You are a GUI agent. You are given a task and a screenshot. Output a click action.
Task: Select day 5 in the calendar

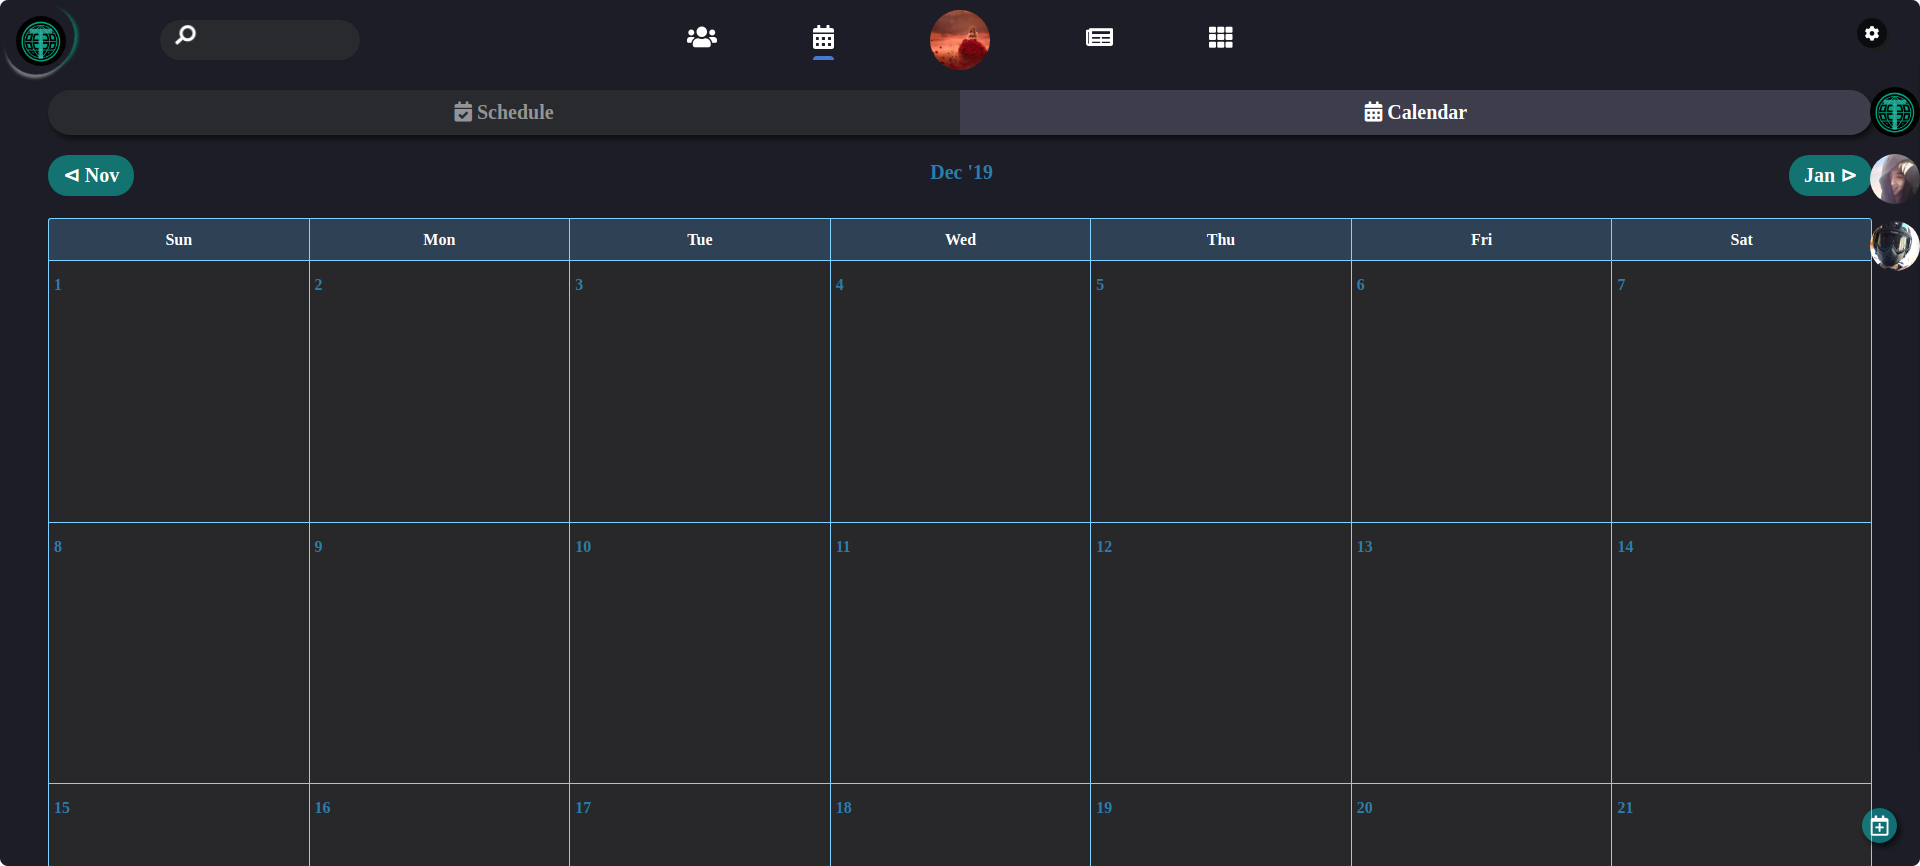coord(1221,392)
